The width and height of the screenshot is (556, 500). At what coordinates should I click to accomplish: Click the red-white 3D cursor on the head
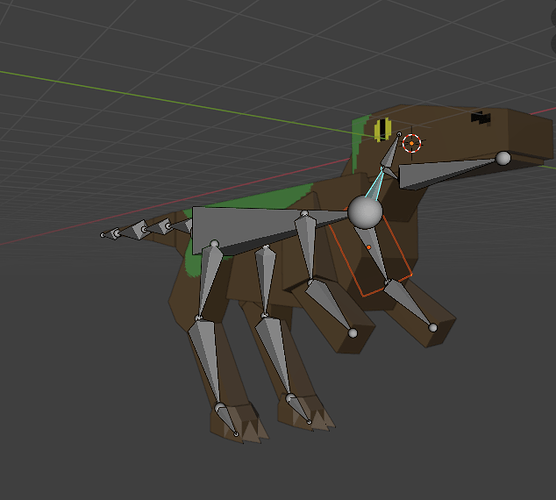[x=412, y=143]
